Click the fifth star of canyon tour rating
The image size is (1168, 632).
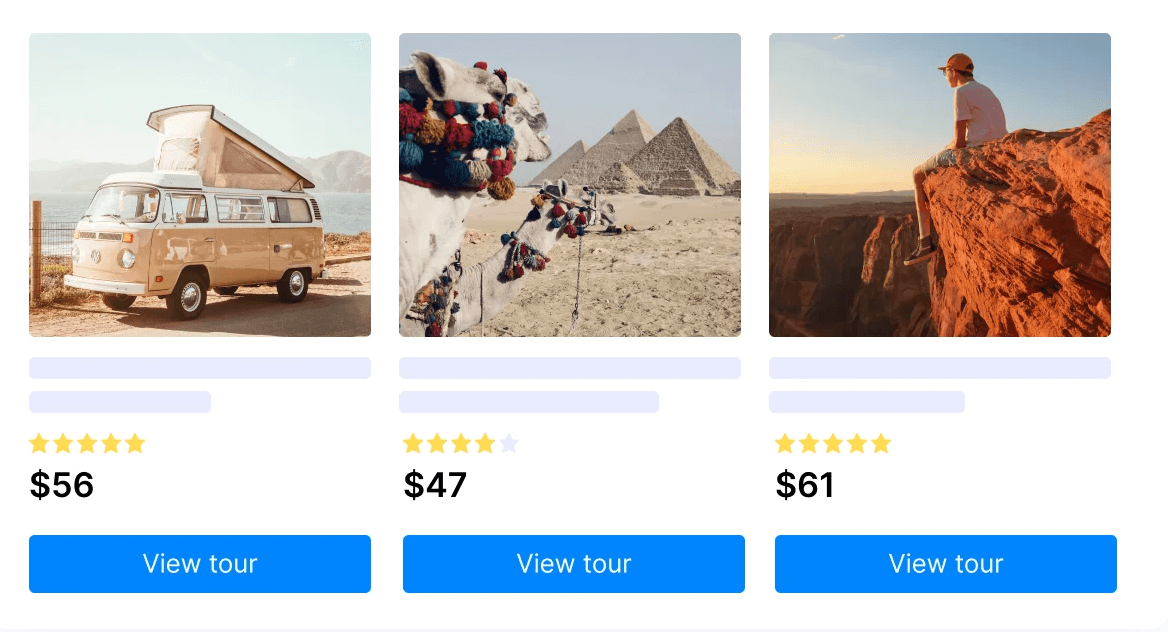881,443
